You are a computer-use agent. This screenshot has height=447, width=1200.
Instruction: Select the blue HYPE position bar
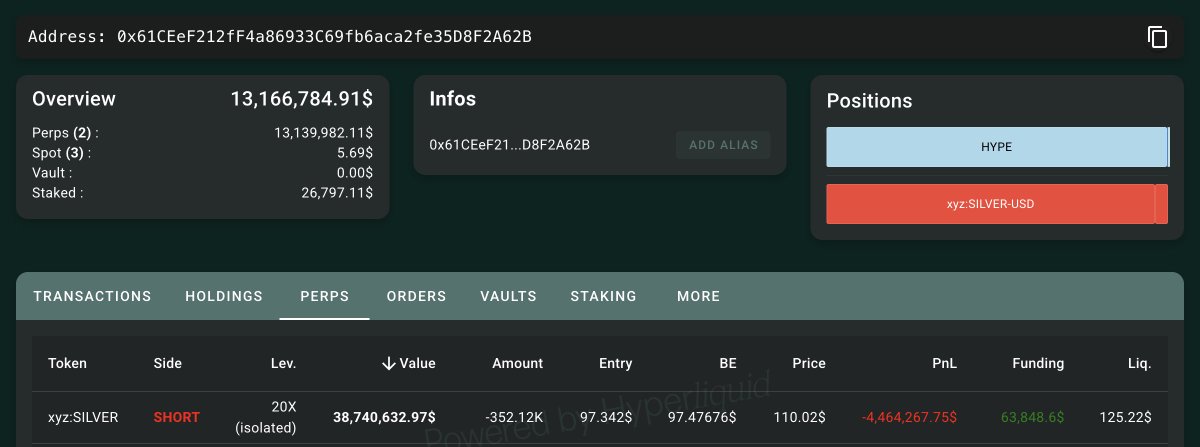pyautogui.click(x=996, y=147)
